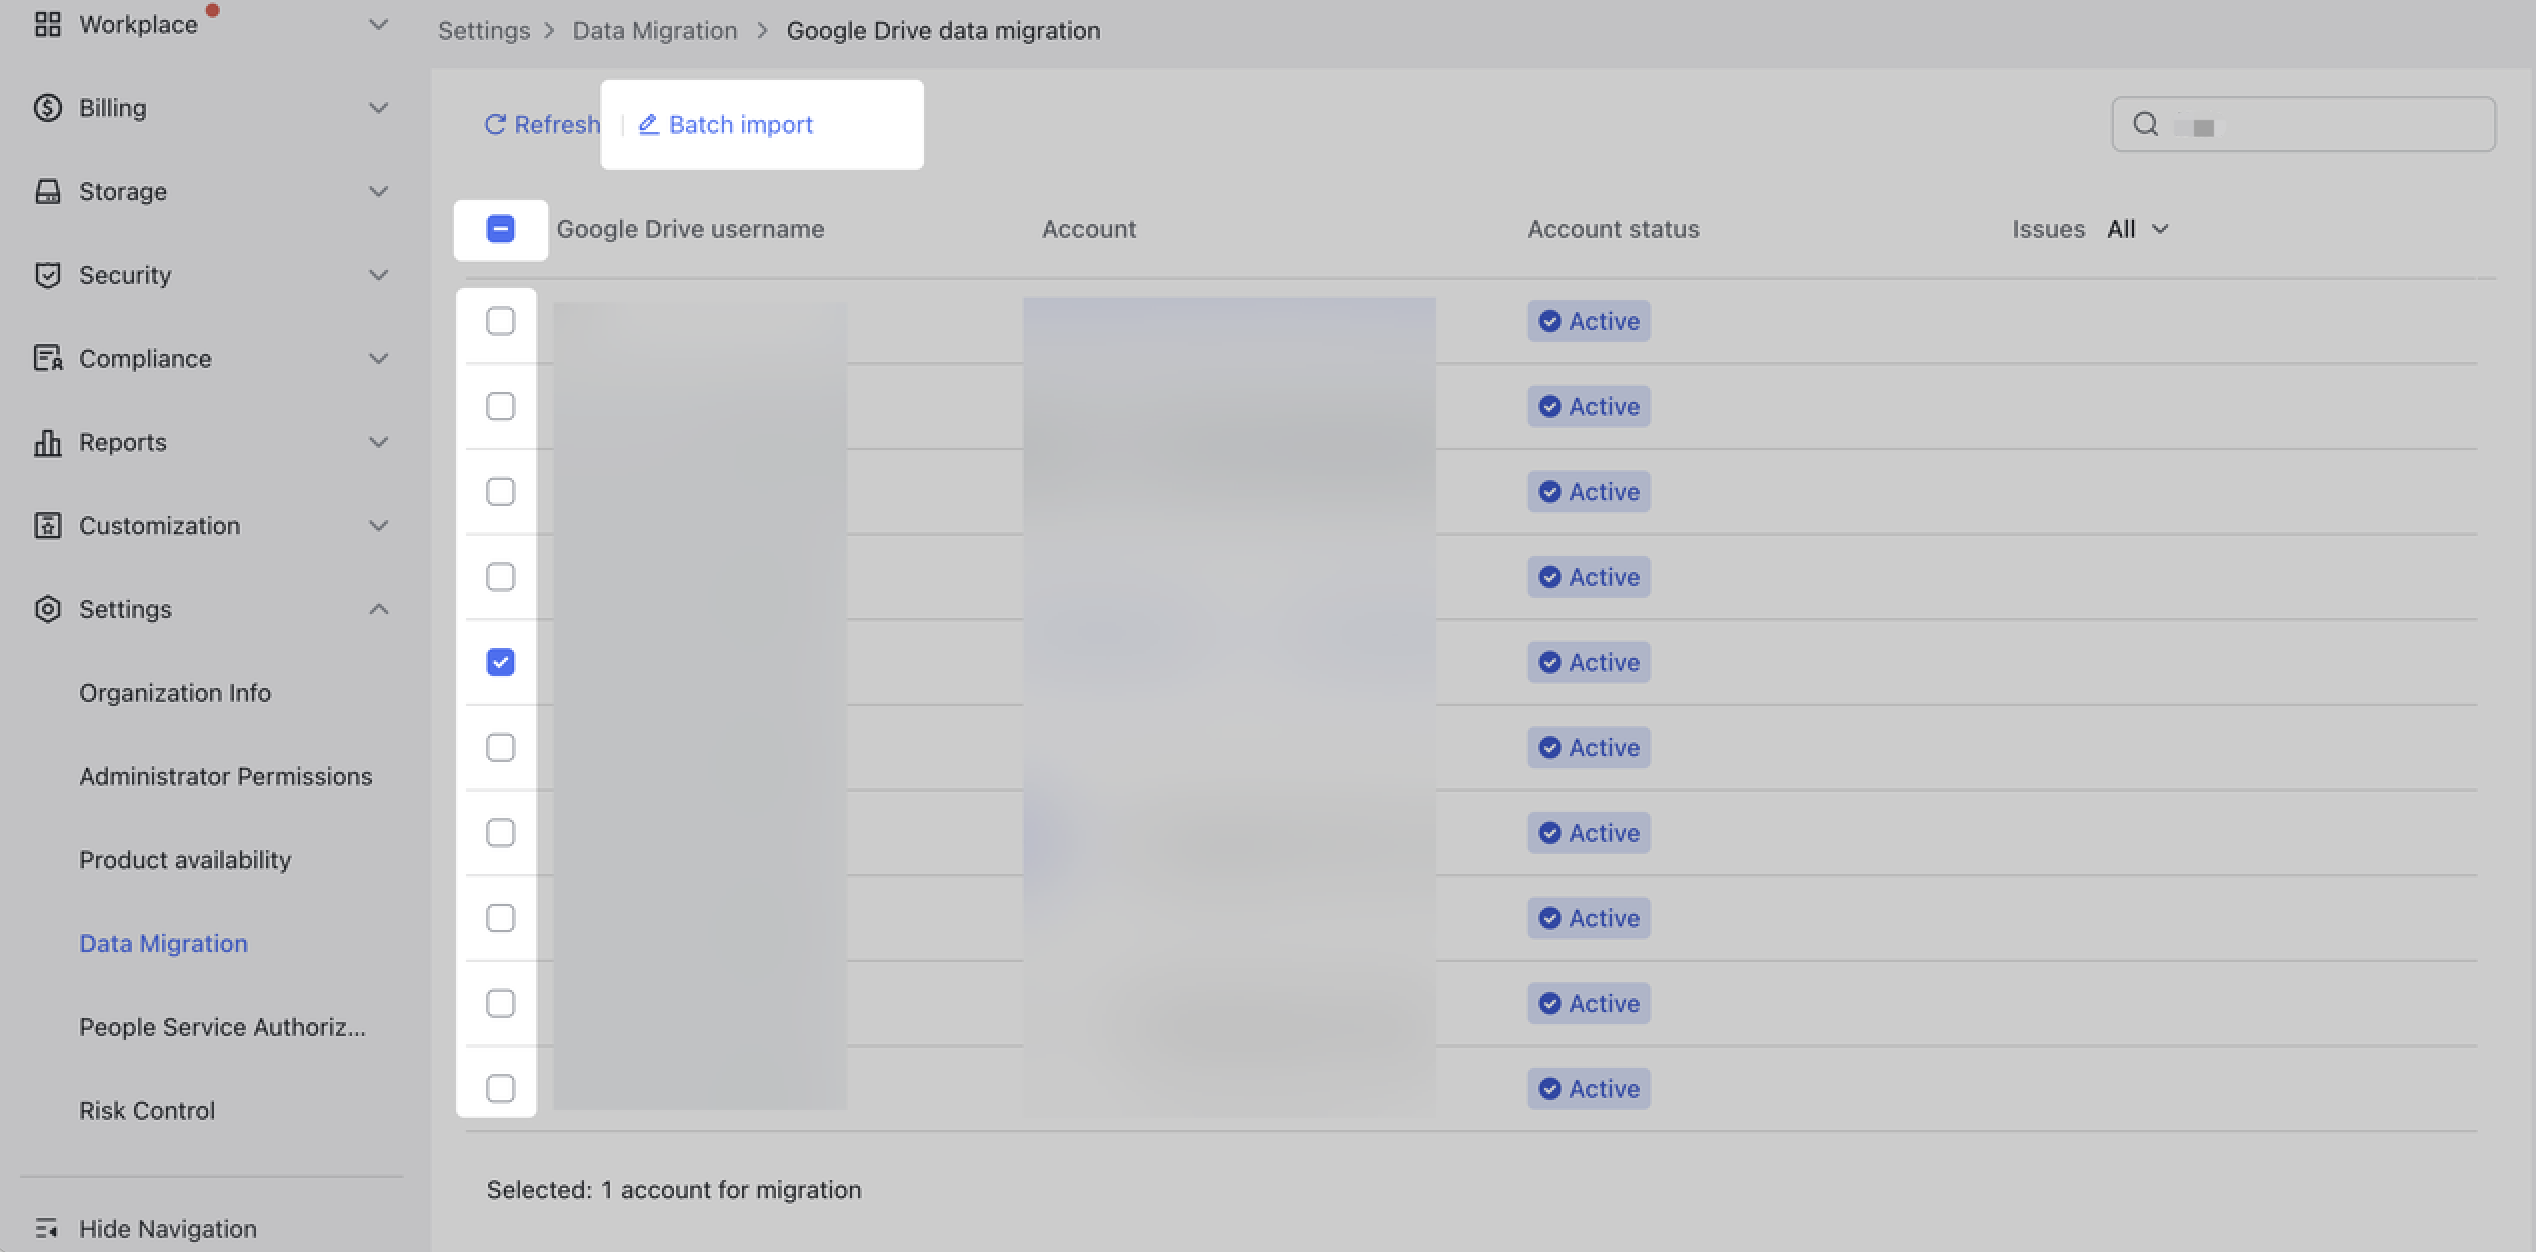Click the Compliance document icon

(48, 358)
